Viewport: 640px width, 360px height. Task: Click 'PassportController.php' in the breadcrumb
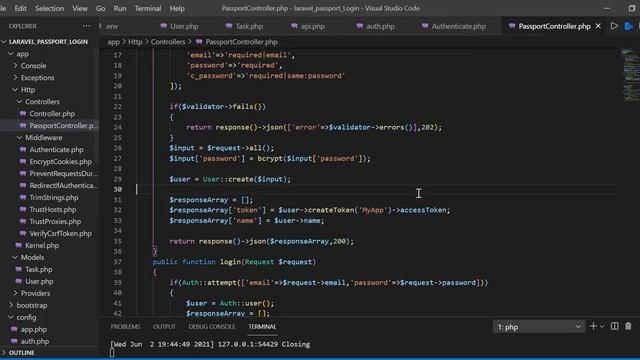241,42
